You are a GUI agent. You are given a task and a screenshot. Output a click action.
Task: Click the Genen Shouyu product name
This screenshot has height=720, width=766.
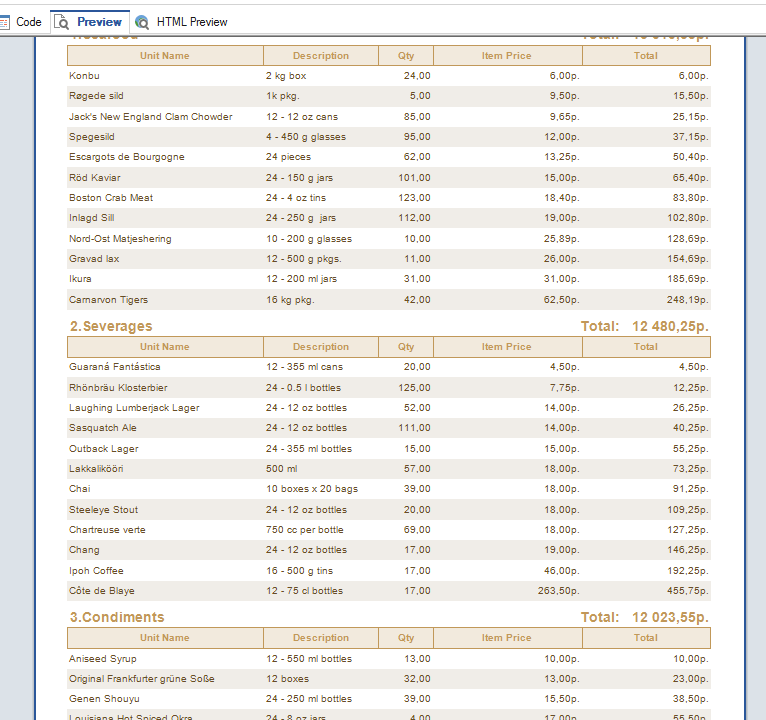click(x=104, y=699)
